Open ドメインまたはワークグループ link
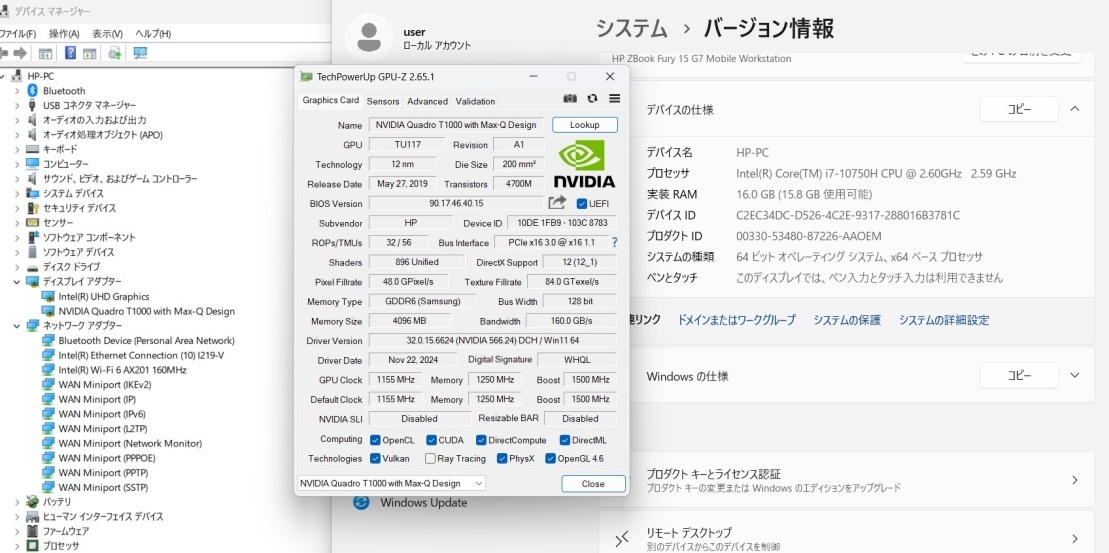Screen dimensions: 1109x553 [736, 320]
